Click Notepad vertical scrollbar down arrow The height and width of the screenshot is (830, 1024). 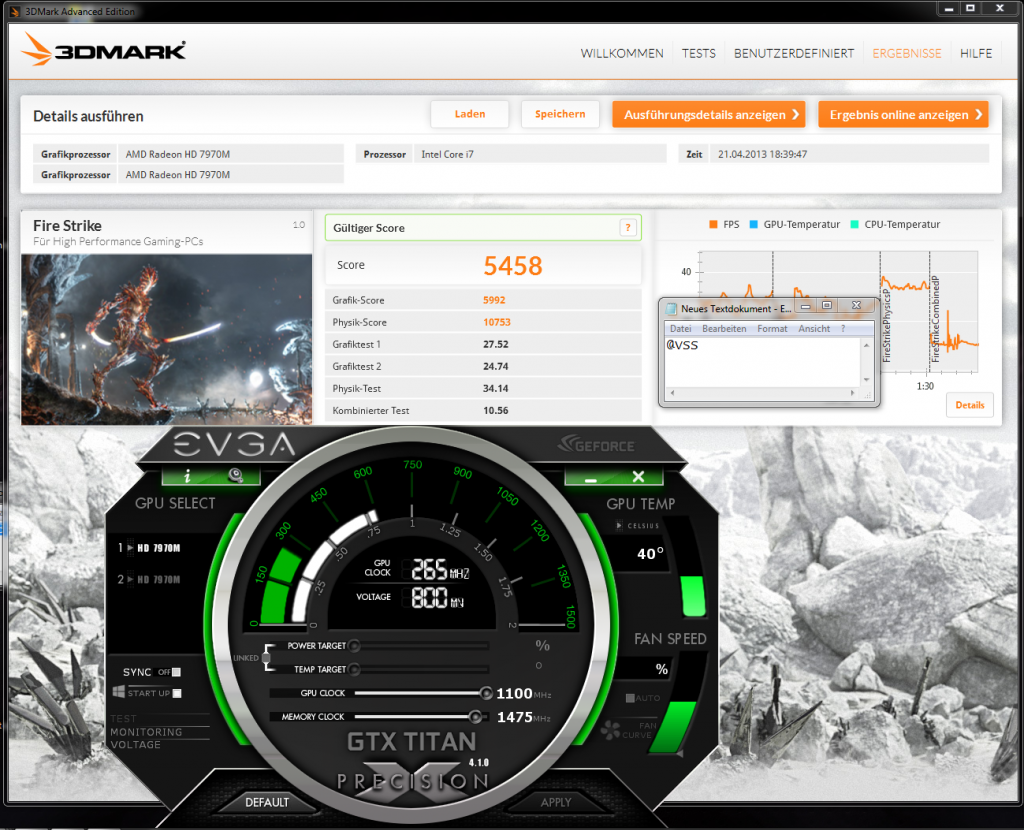[x=867, y=379]
